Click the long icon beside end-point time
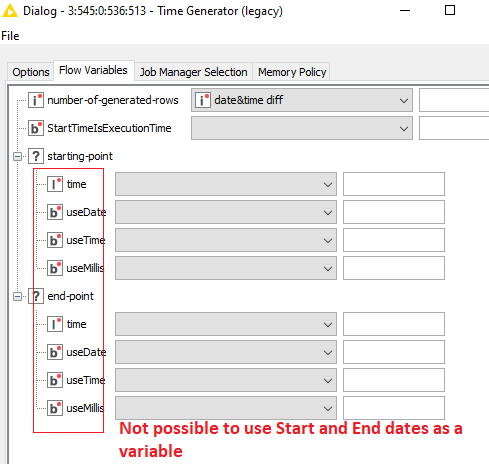489x464 pixels. pyautogui.click(x=55, y=324)
